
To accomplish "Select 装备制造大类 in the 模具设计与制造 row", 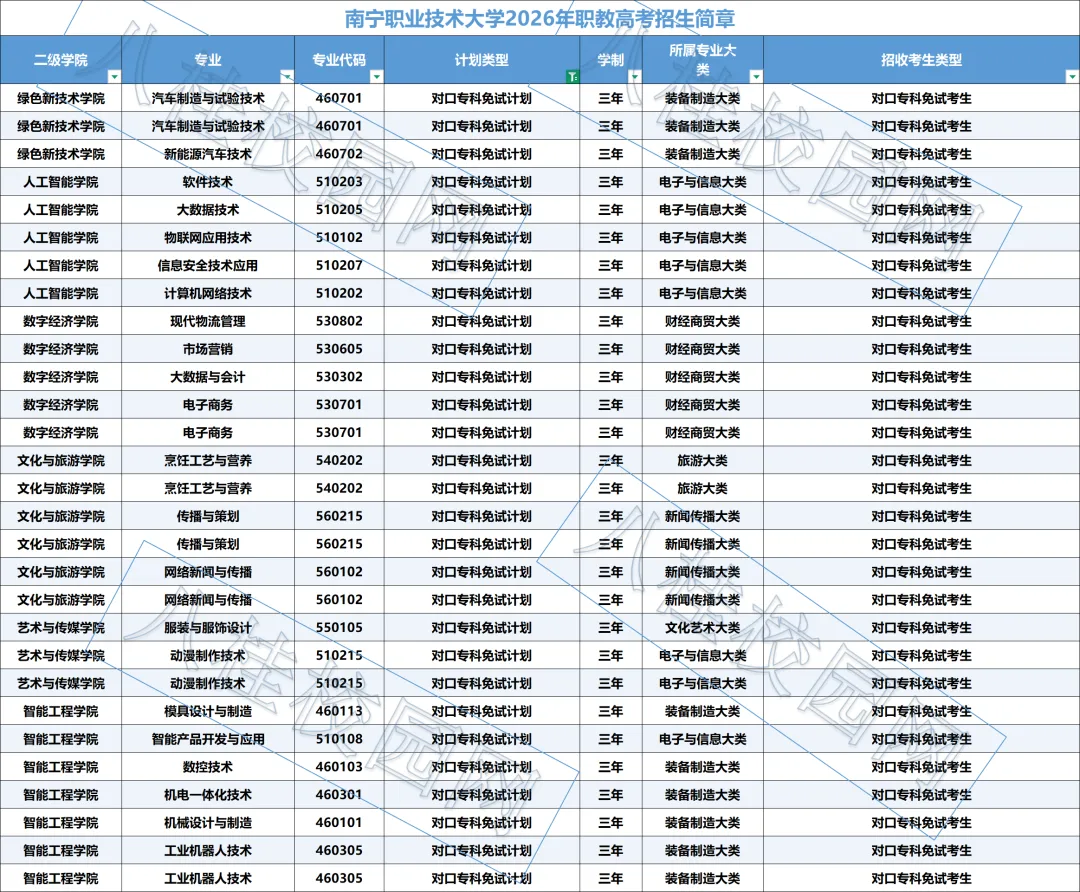I will (x=703, y=712).
